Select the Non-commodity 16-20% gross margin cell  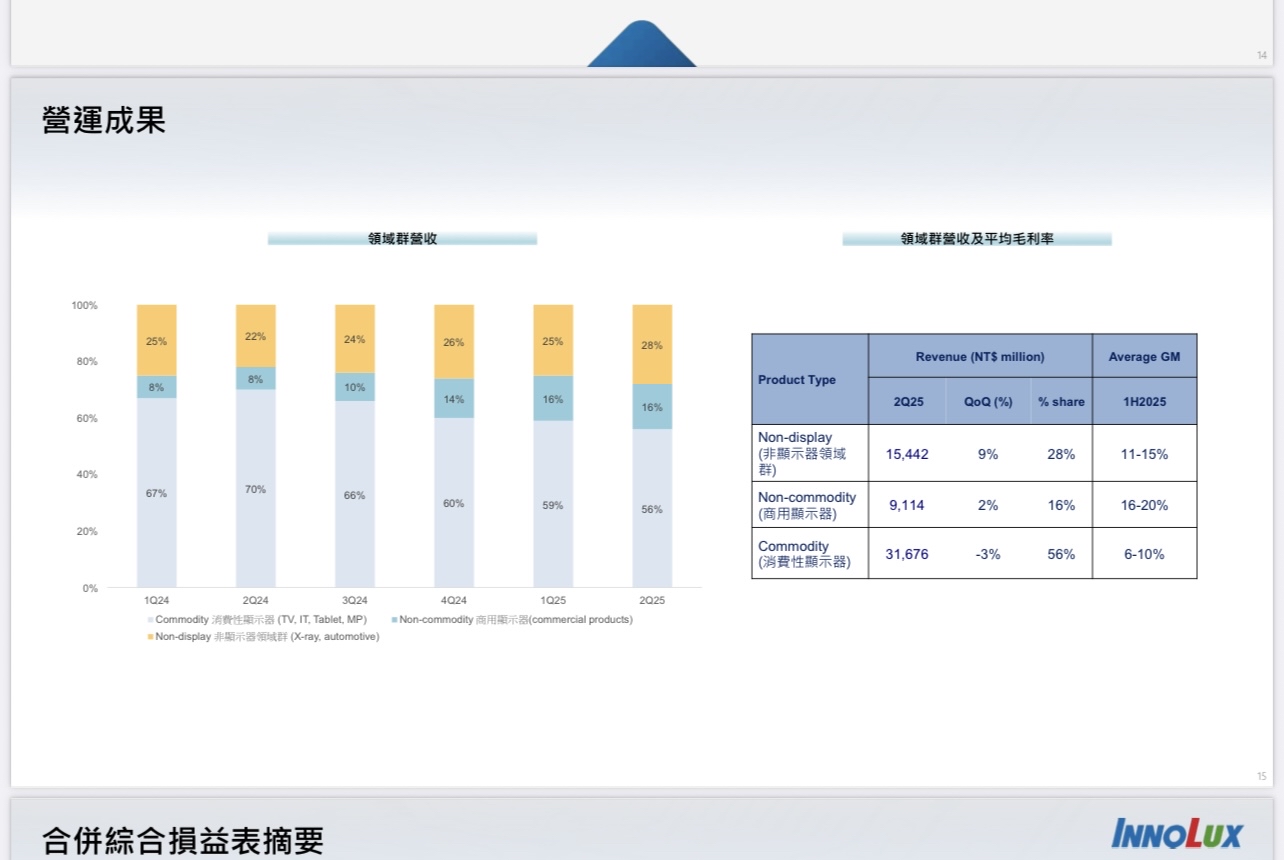[1144, 505]
